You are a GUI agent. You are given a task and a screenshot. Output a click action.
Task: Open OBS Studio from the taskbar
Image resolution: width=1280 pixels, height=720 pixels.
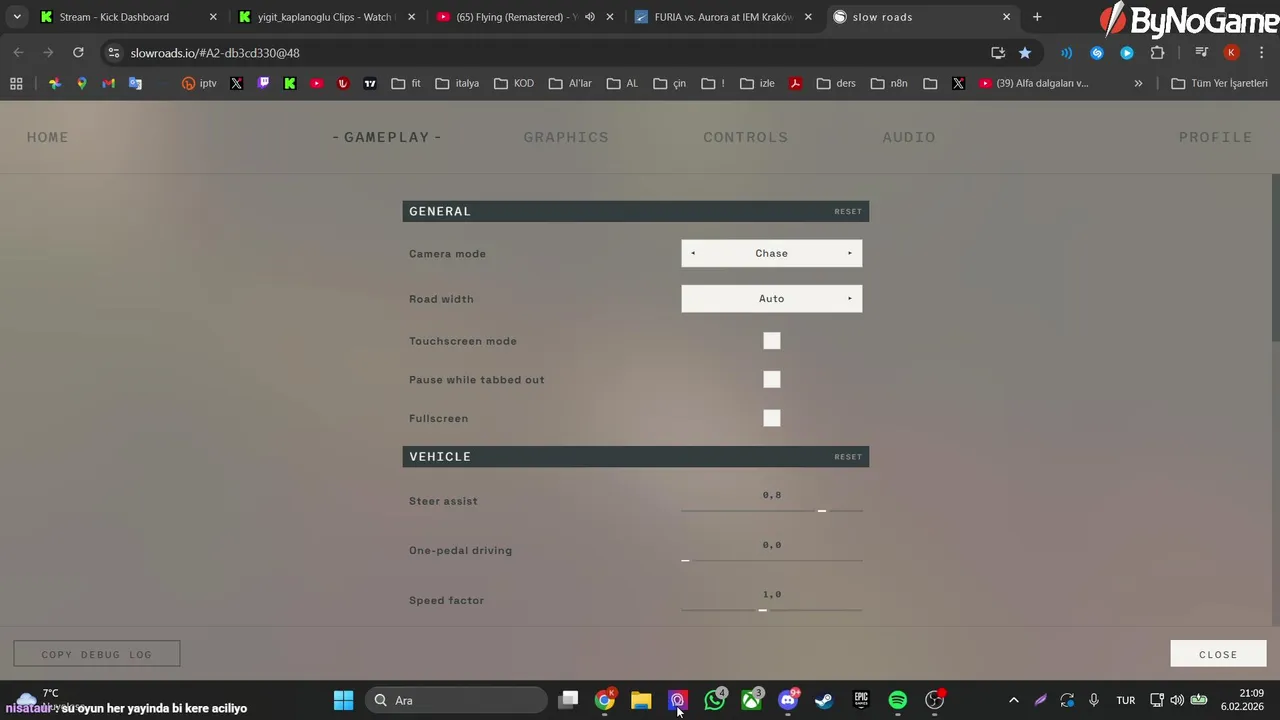(x=935, y=700)
